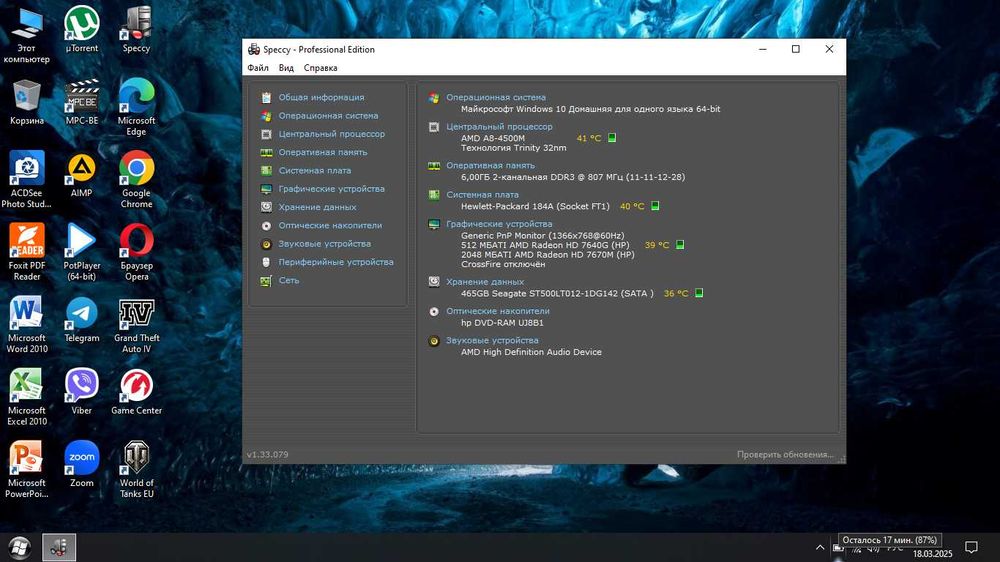This screenshot has height=562, width=1000.
Task: Select the Google Chrome desktop icon
Action: click(136, 180)
